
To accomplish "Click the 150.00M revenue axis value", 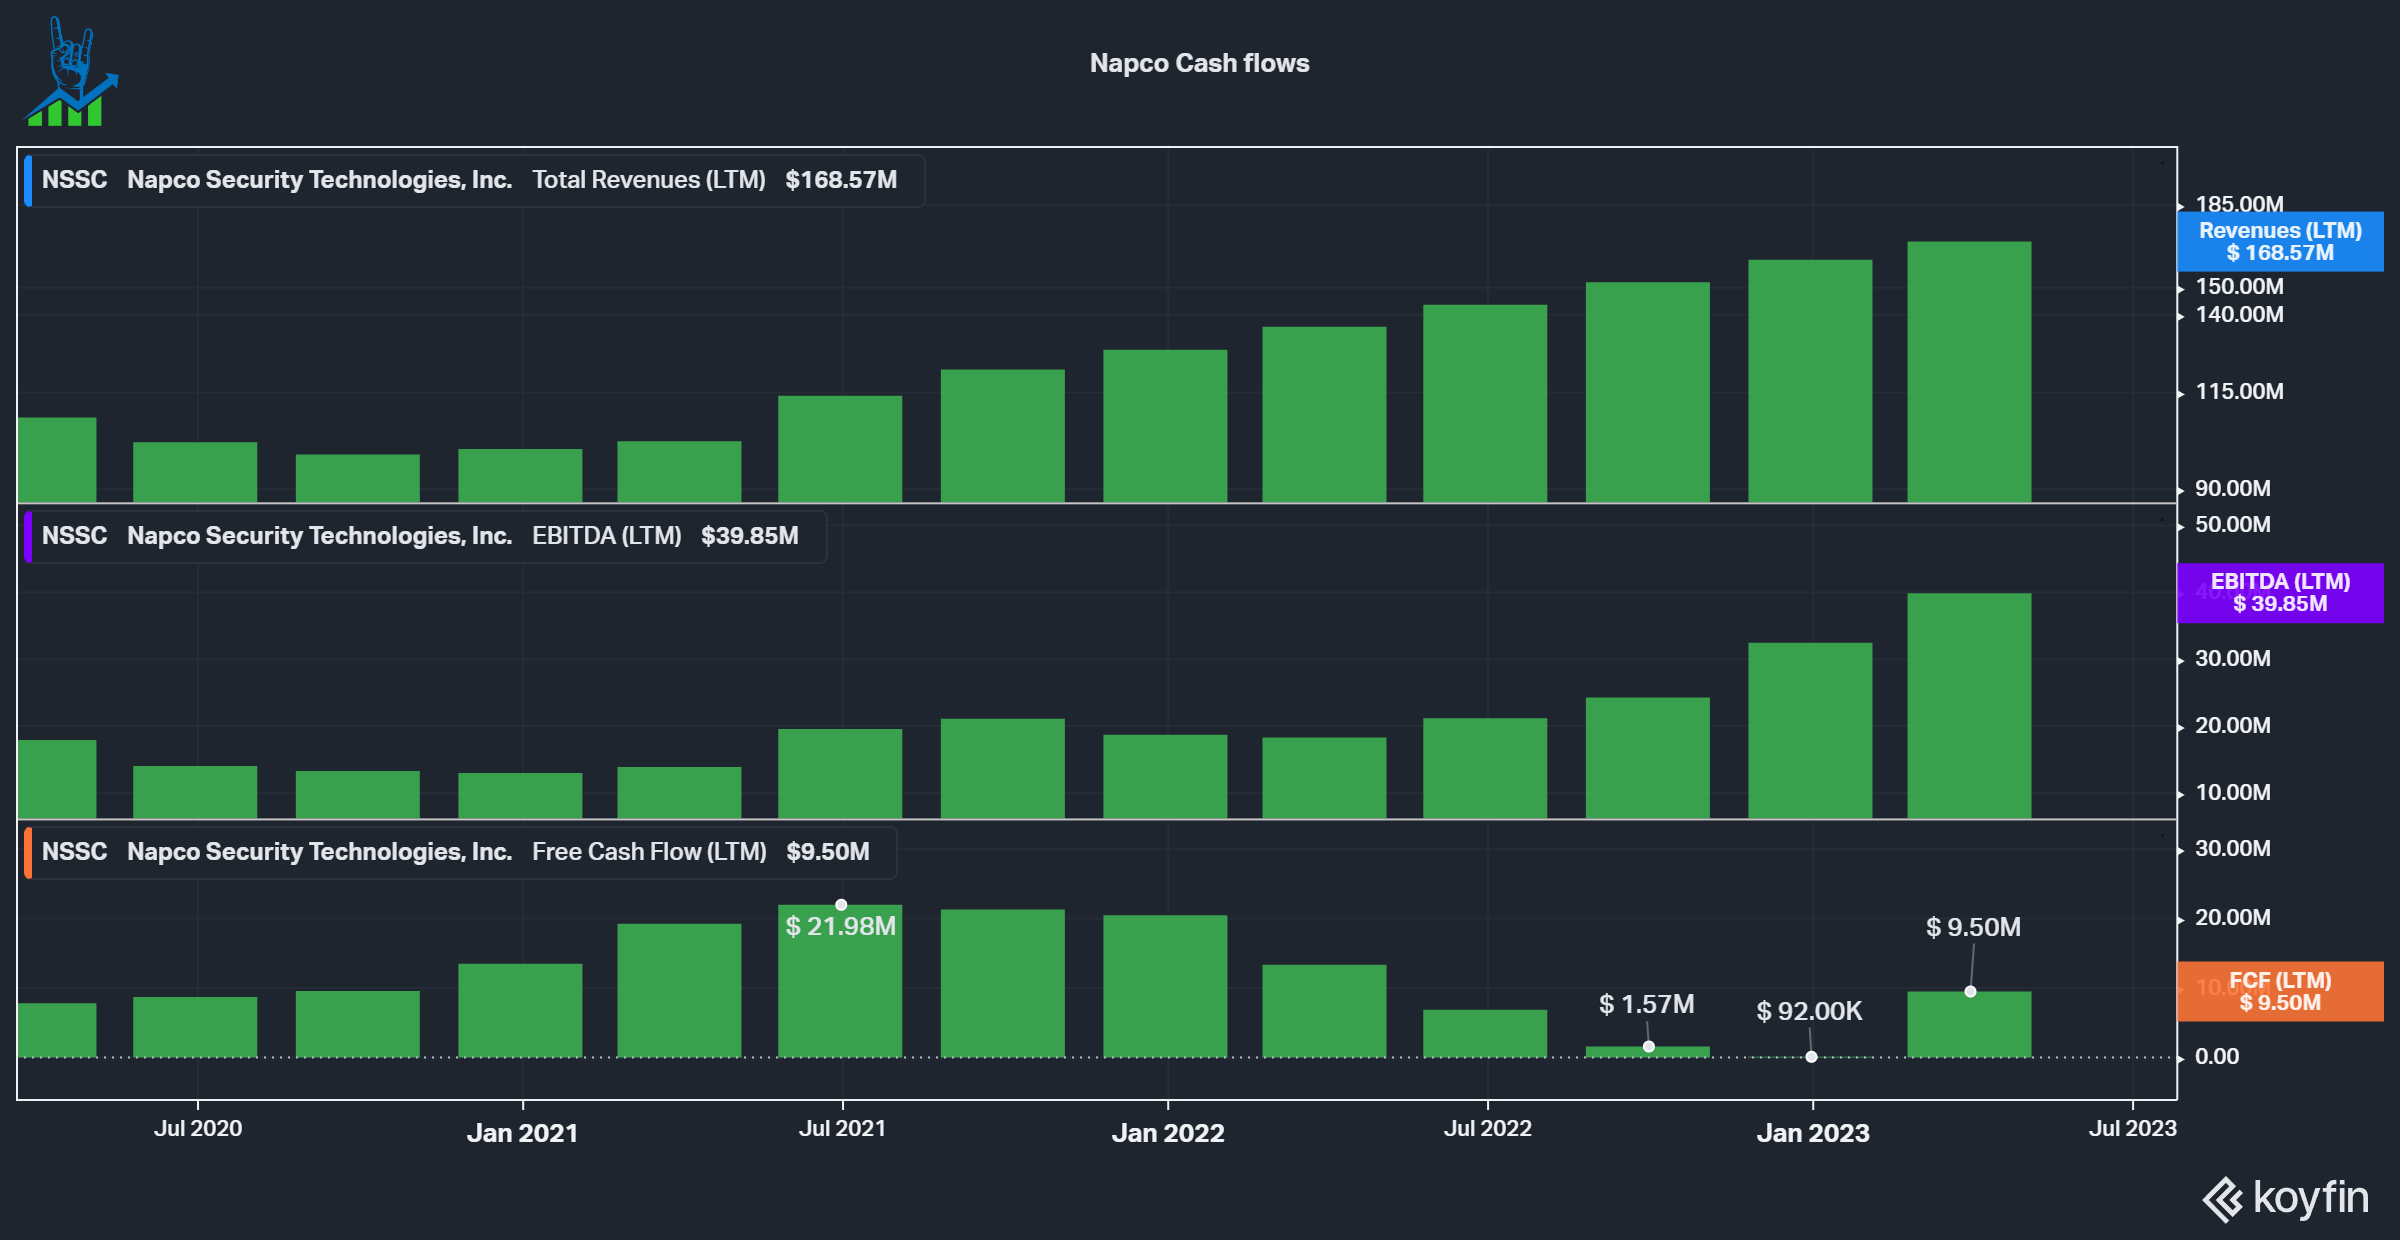I will point(2239,287).
